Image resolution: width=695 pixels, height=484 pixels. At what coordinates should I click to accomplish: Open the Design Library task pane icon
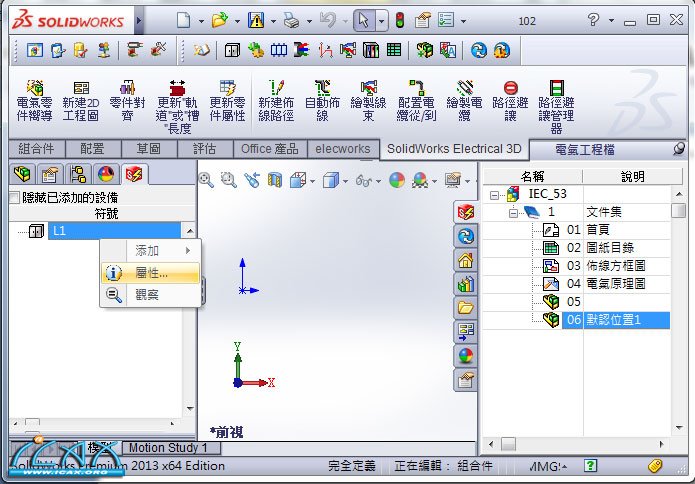pyautogui.click(x=465, y=284)
